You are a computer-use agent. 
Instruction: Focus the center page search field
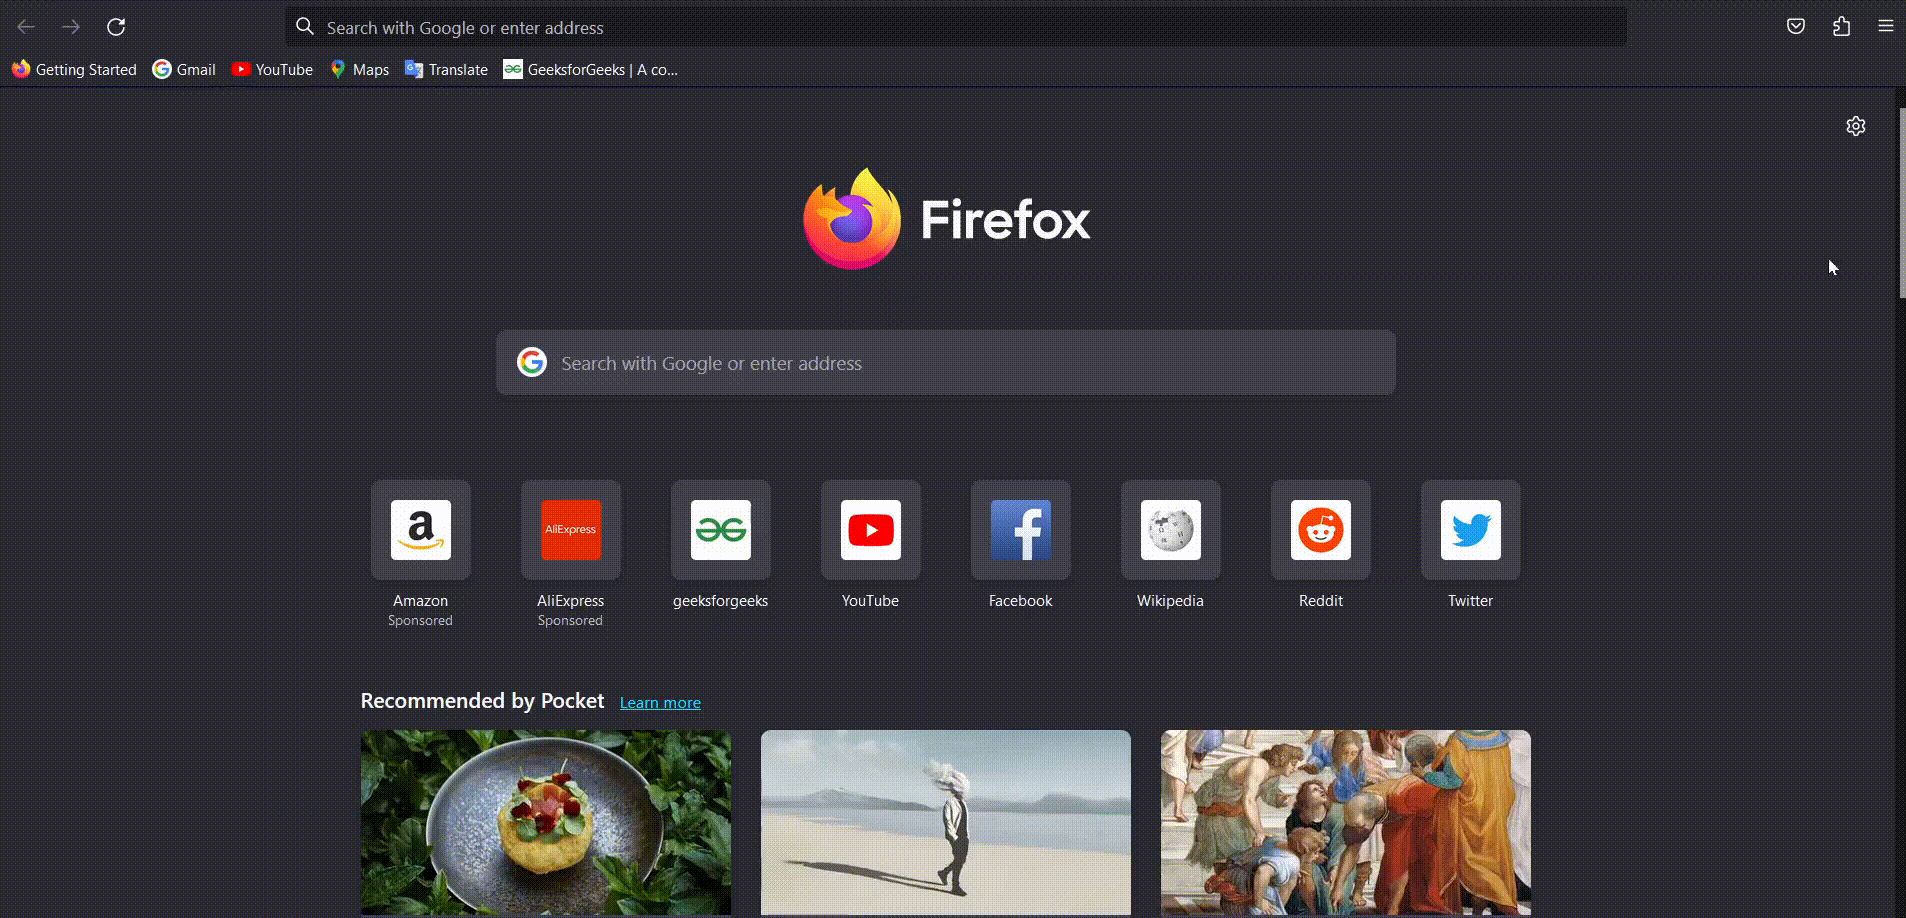coord(946,362)
